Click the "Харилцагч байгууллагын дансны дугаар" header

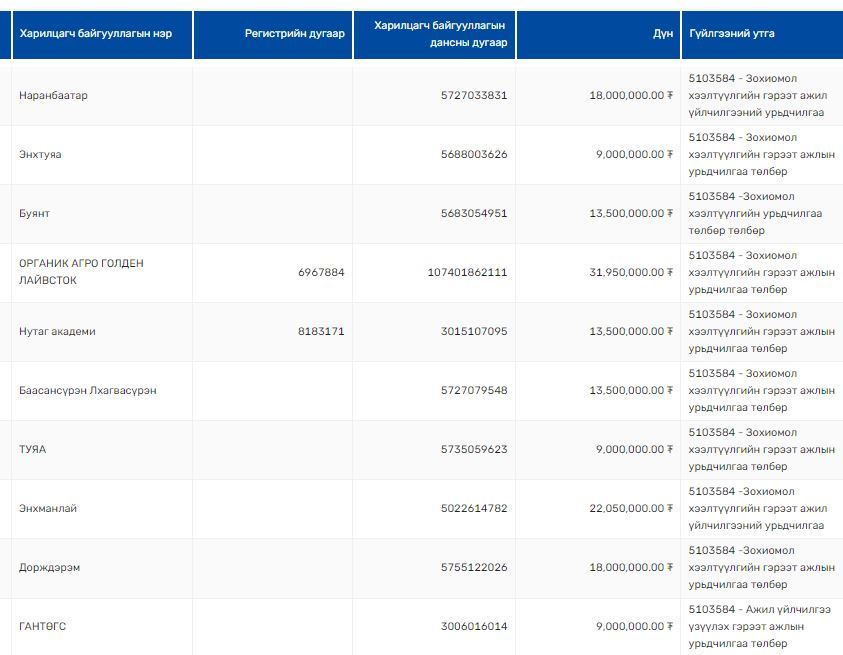tap(439, 34)
